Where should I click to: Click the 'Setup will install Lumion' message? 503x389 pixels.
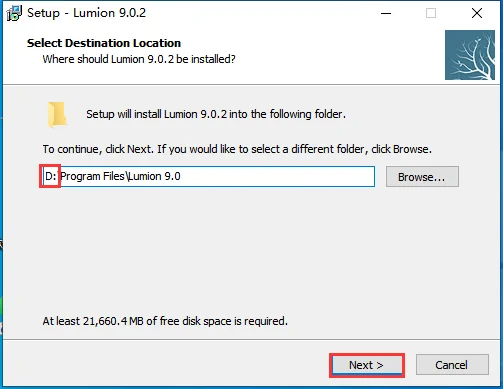point(216,114)
